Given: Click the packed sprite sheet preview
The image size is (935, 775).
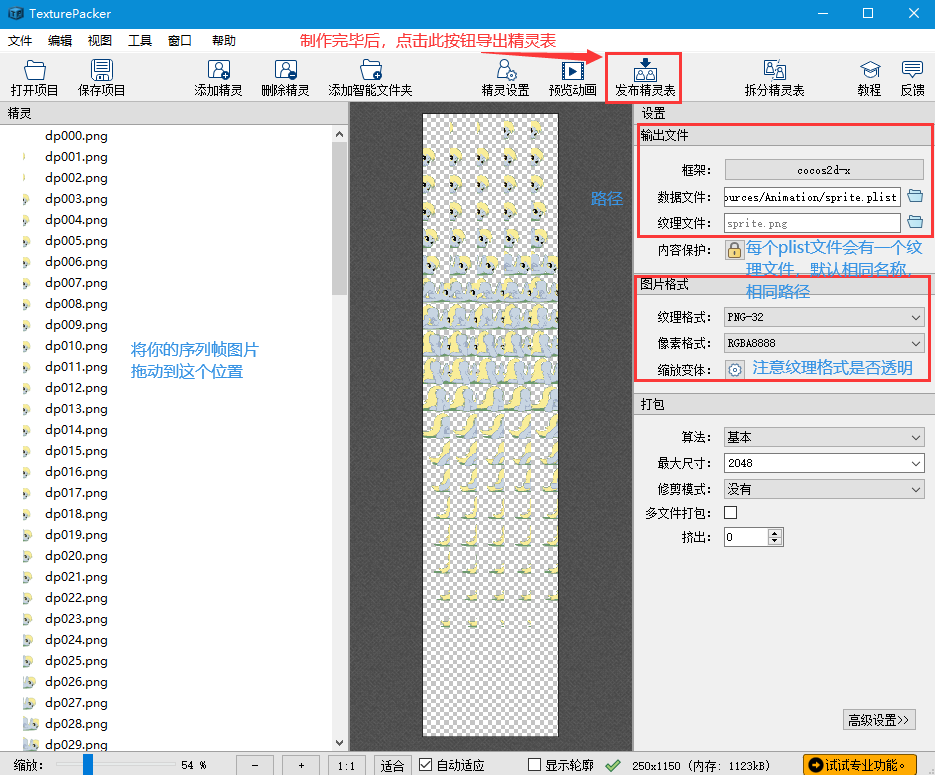Looking at the screenshot, I should coord(490,425).
